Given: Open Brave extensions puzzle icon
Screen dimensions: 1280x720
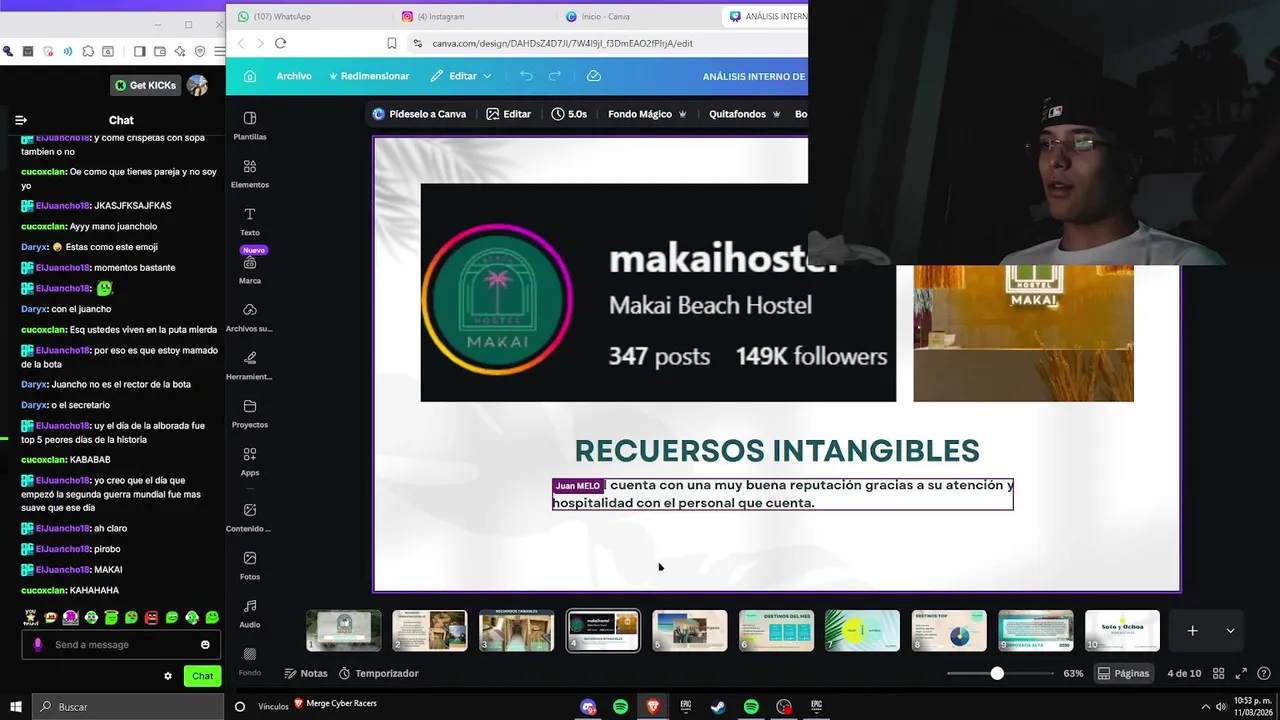Looking at the screenshot, I should 88,51.
